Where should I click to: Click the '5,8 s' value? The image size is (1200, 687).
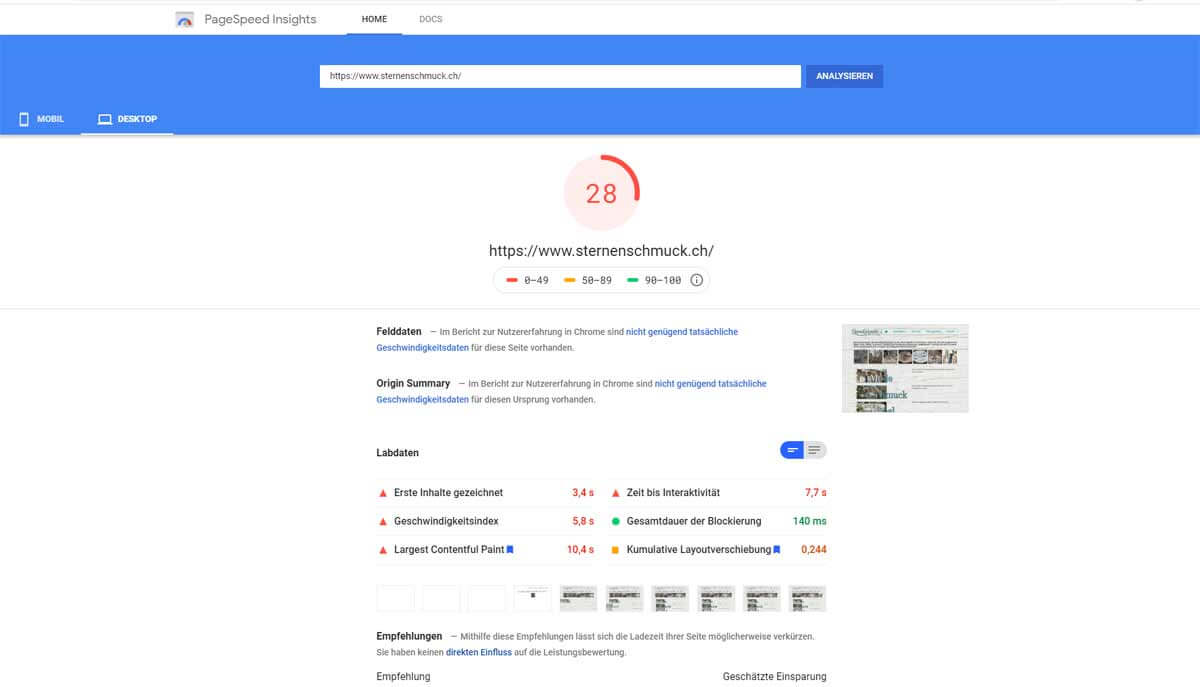point(583,521)
